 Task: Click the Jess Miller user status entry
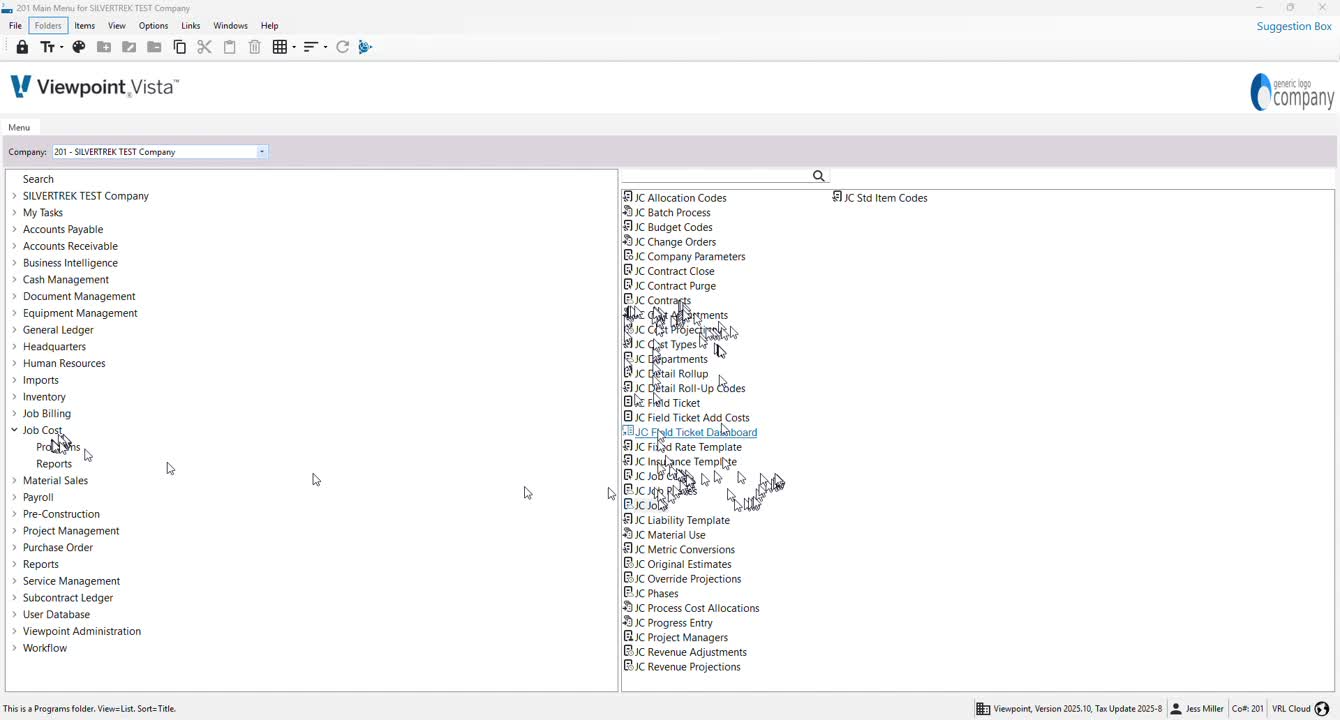click(x=1197, y=709)
